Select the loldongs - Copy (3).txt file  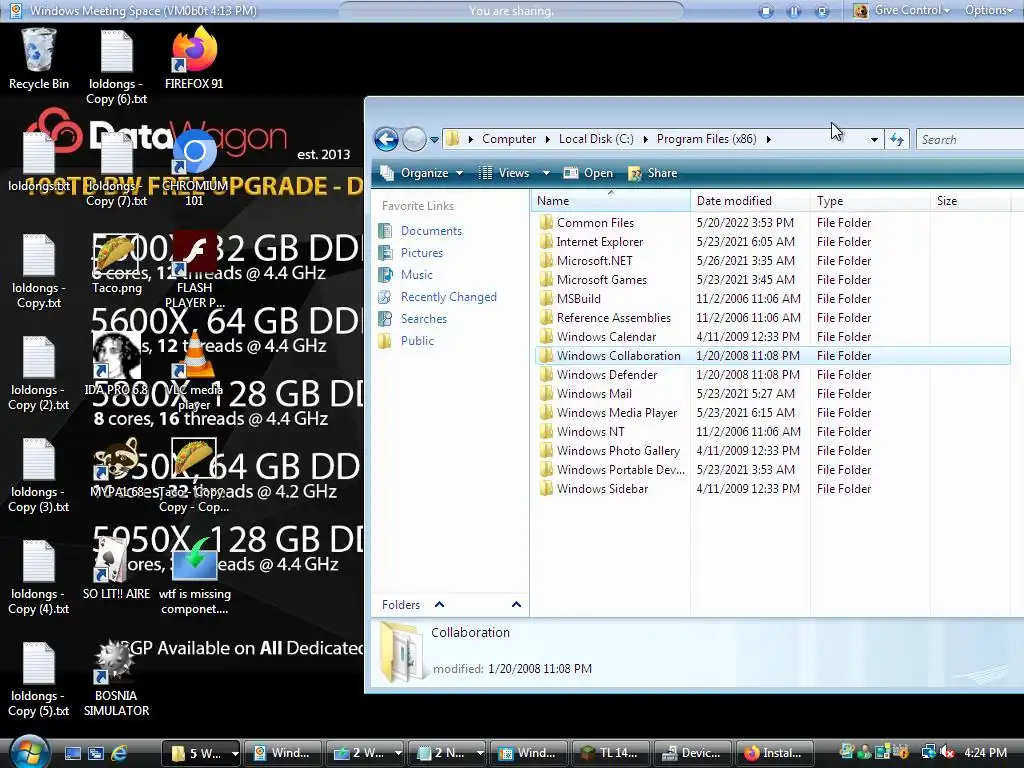pos(39,475)
